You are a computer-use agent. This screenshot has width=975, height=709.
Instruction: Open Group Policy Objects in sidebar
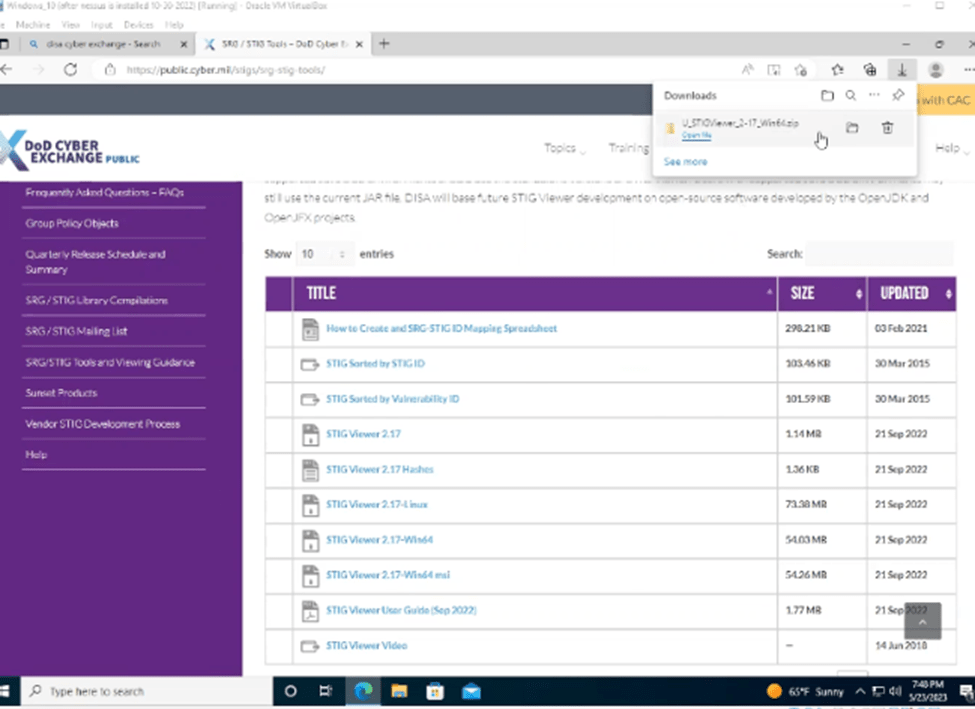tap(72, 223)
